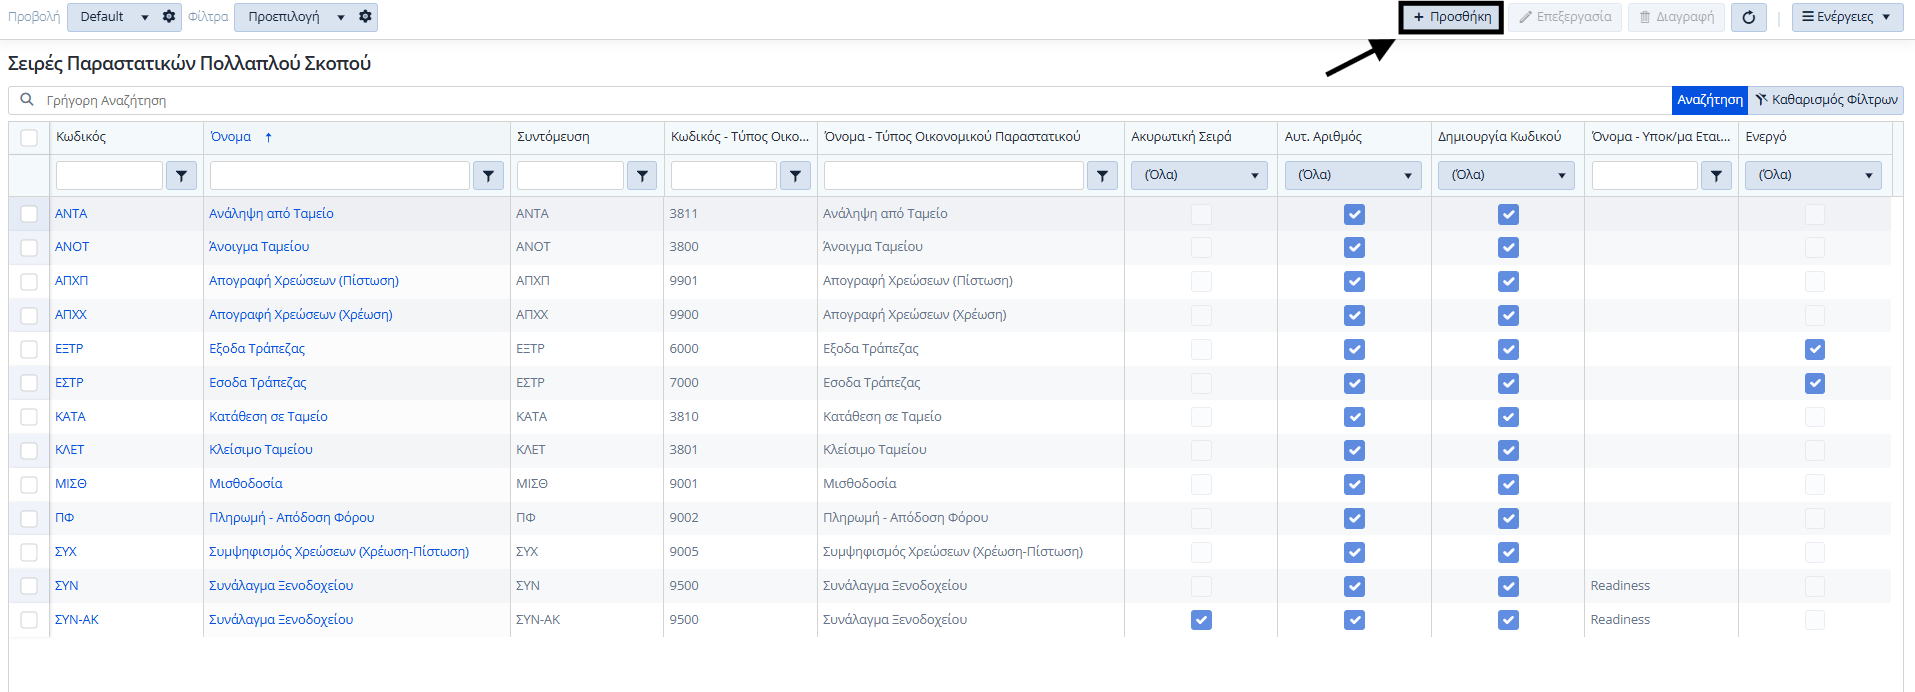The image size is (1915, 692).
Task: Focus the Γρήγορη Αναζήτηση search field
Action: 840,100
